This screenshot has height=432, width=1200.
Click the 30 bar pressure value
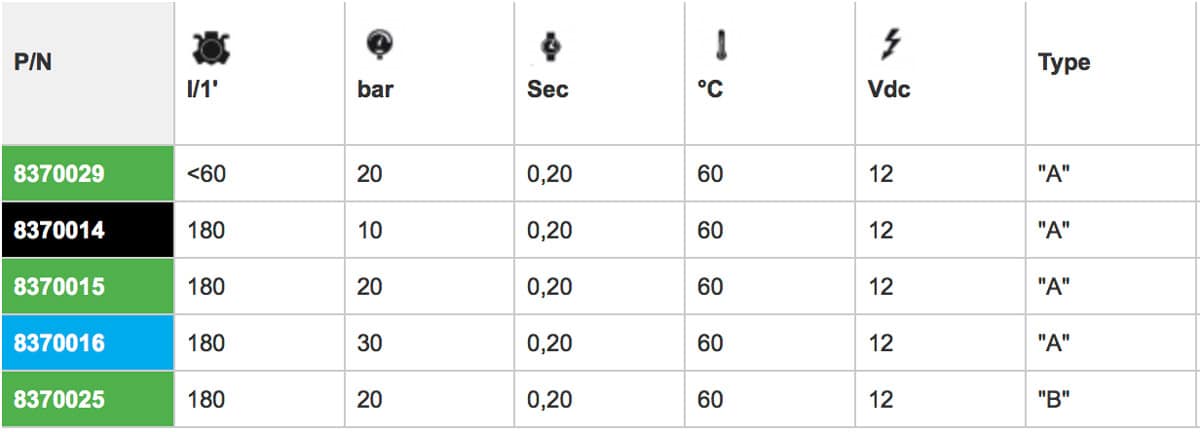[x=370, y=343]
